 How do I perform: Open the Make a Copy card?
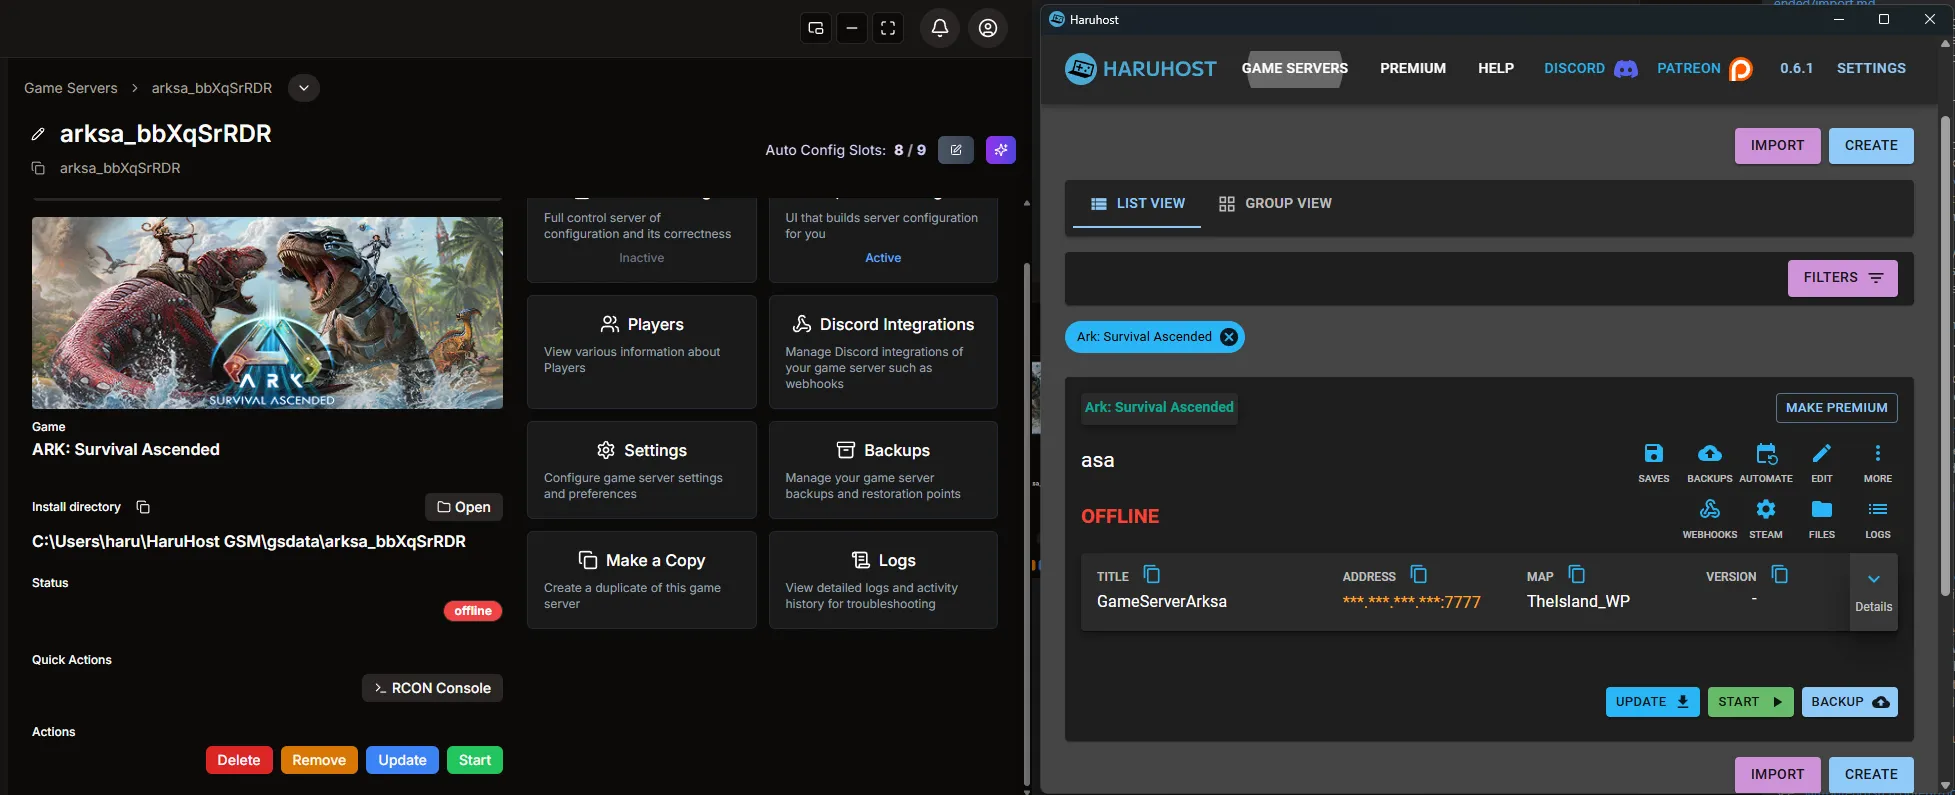pos(641,580)
